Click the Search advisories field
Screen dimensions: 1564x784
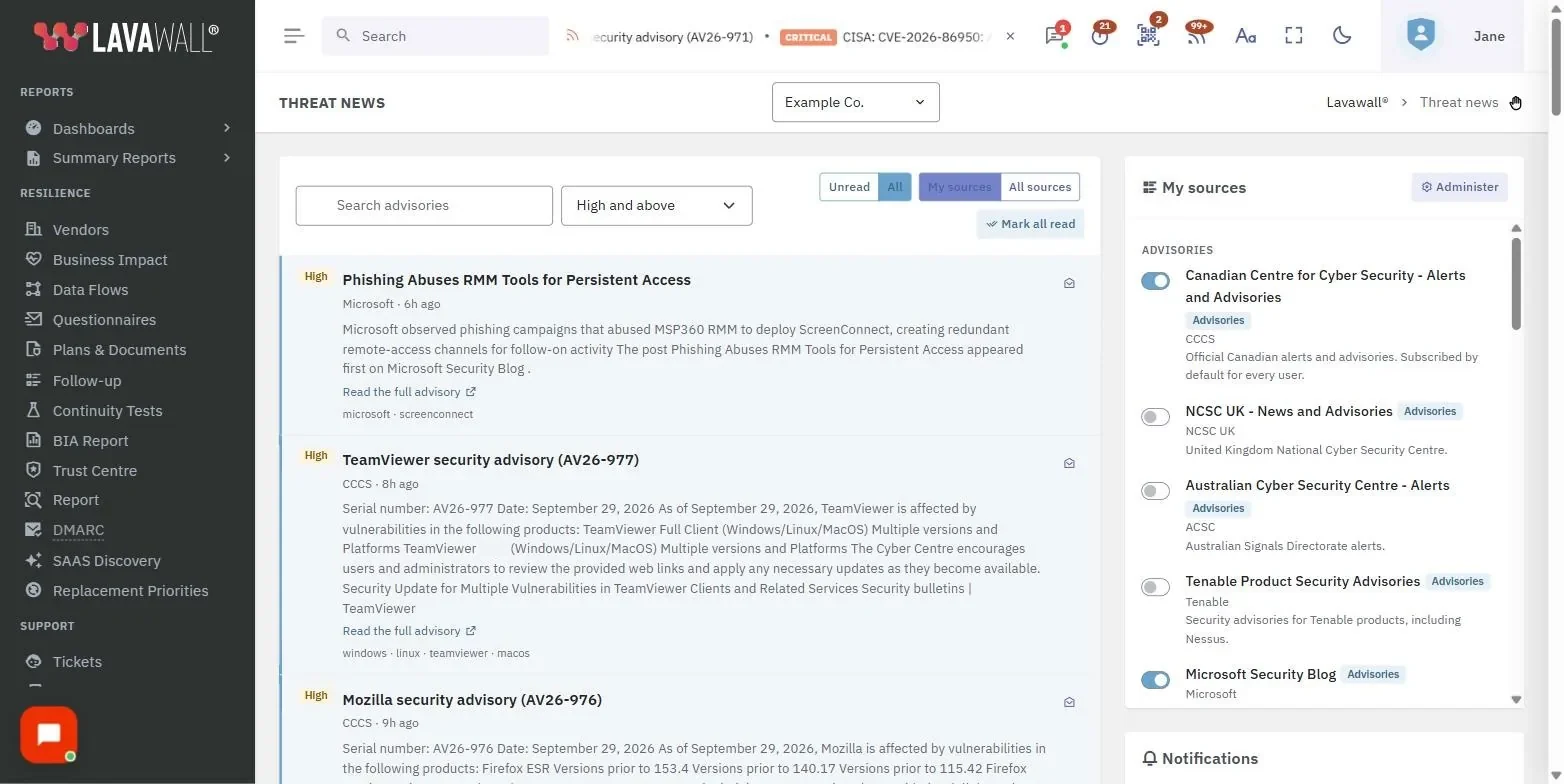tap(424, 205)
